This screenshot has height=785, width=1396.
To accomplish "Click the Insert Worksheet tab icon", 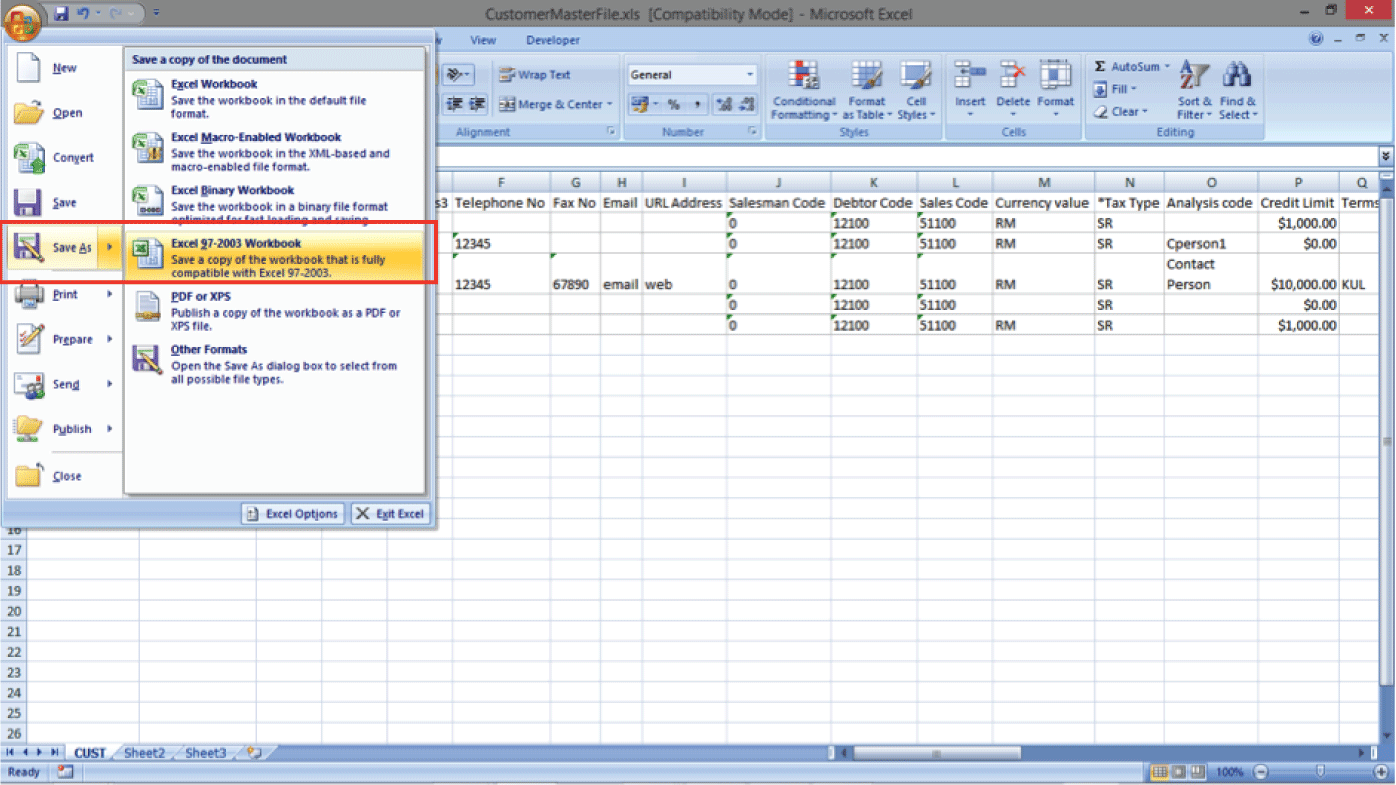I will 254,753.
